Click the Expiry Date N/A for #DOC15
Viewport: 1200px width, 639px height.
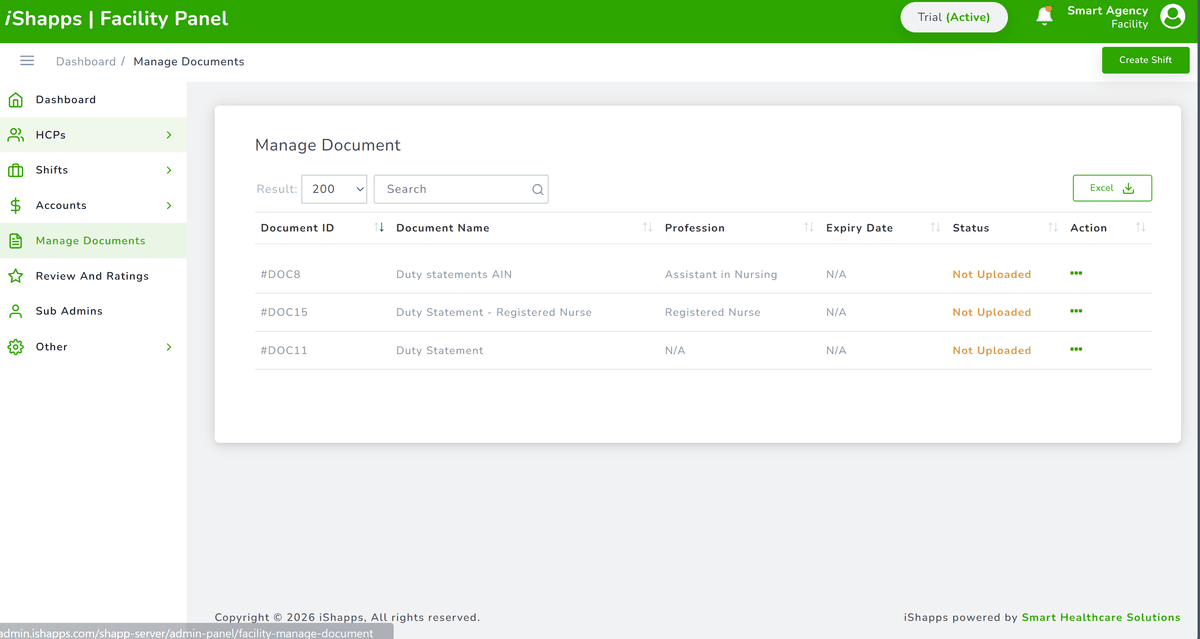pos(836,312)
